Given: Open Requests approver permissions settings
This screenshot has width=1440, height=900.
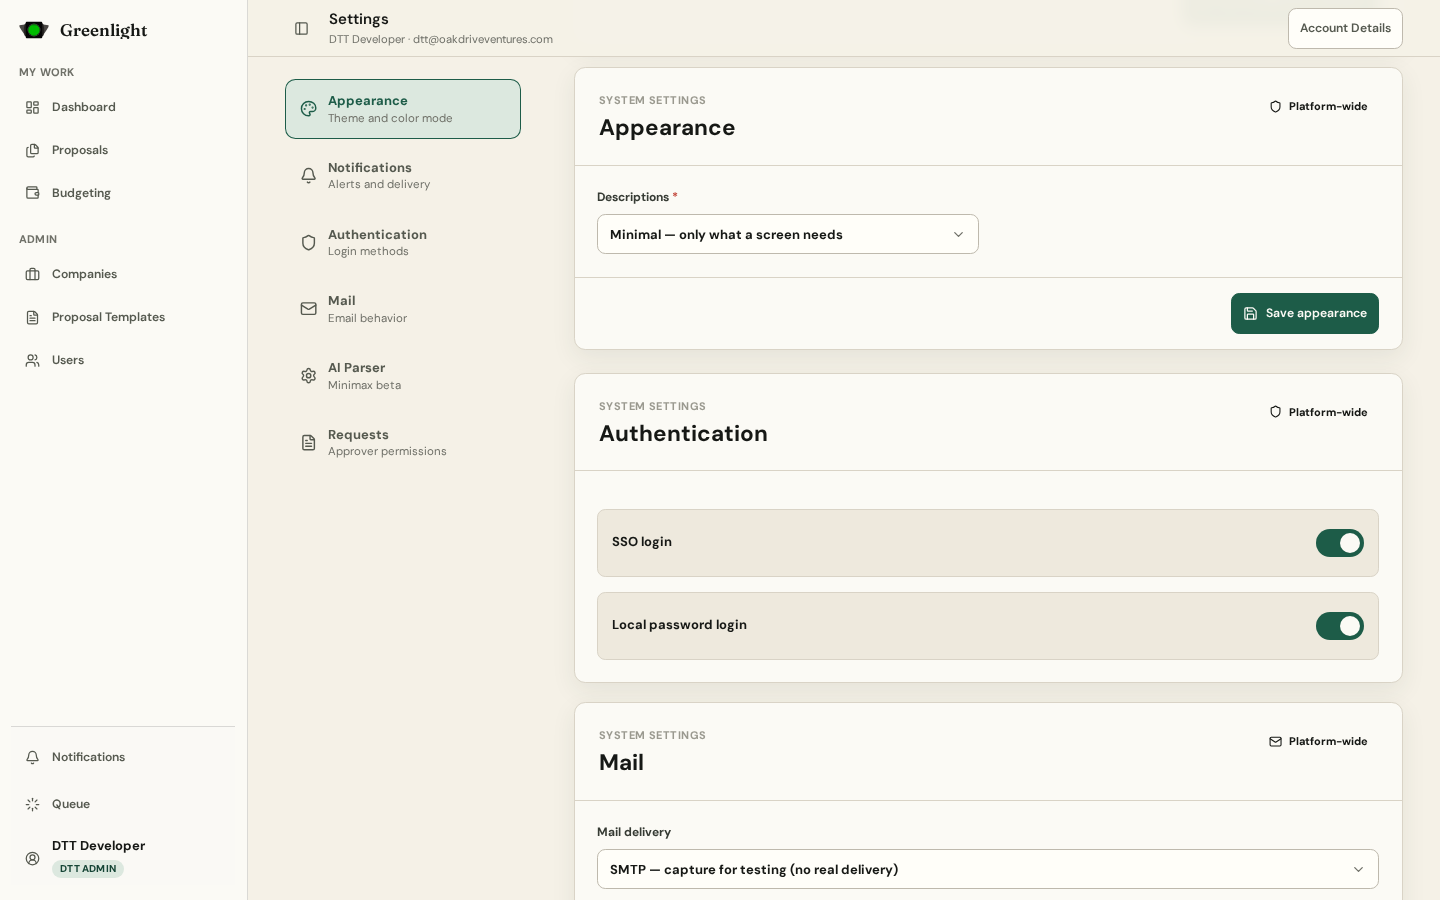Looking at the screenshot, I should pyautogui.click(x=403, y=443).
